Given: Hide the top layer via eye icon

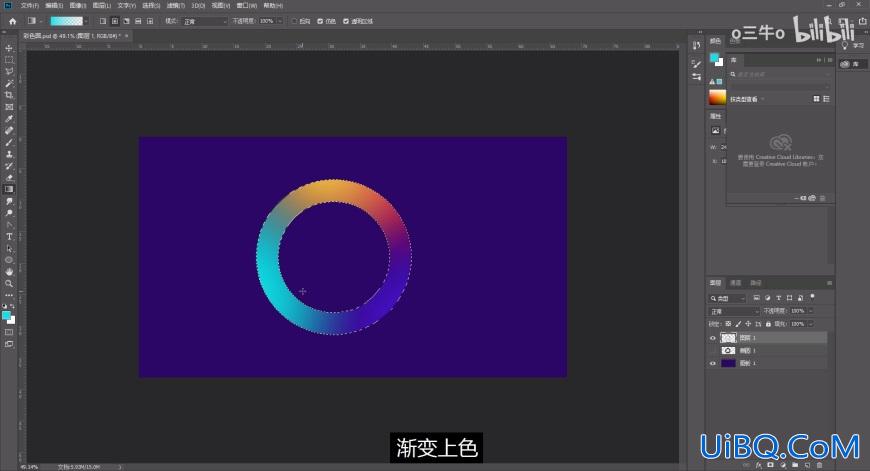Looking at the screenshot, I should pos(713,338).
